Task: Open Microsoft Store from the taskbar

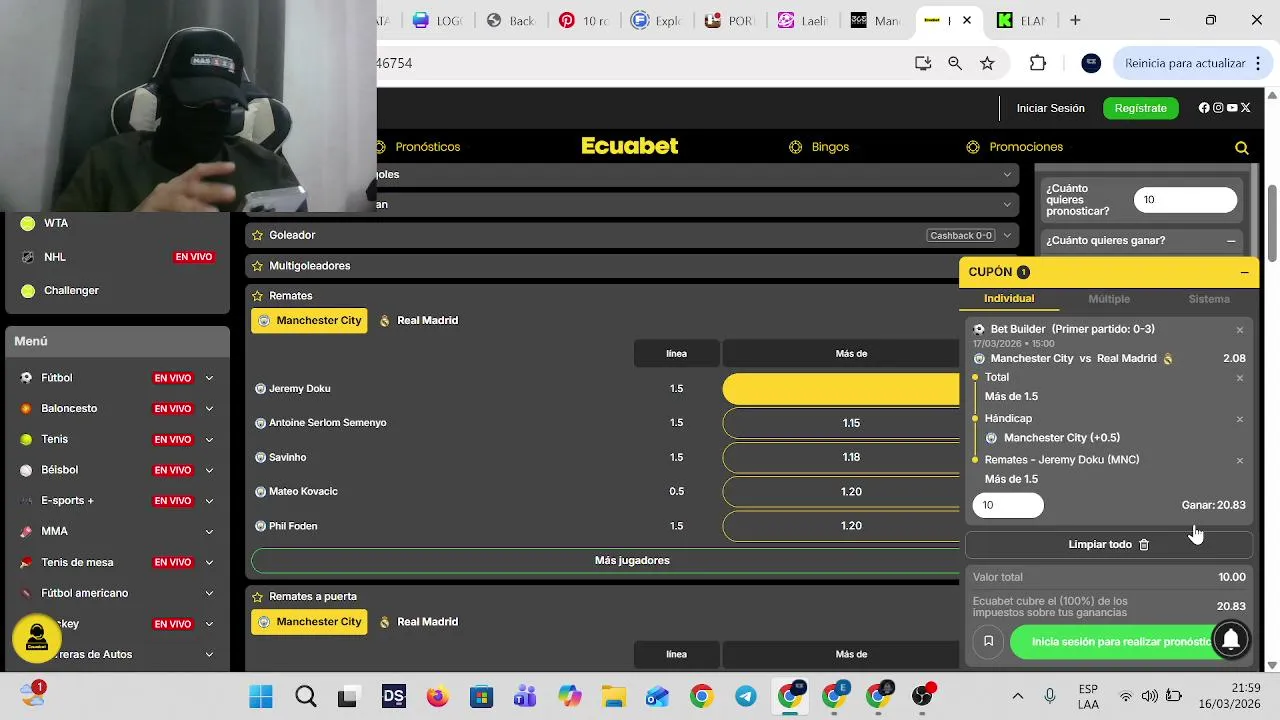Action: tap(481, 697)
